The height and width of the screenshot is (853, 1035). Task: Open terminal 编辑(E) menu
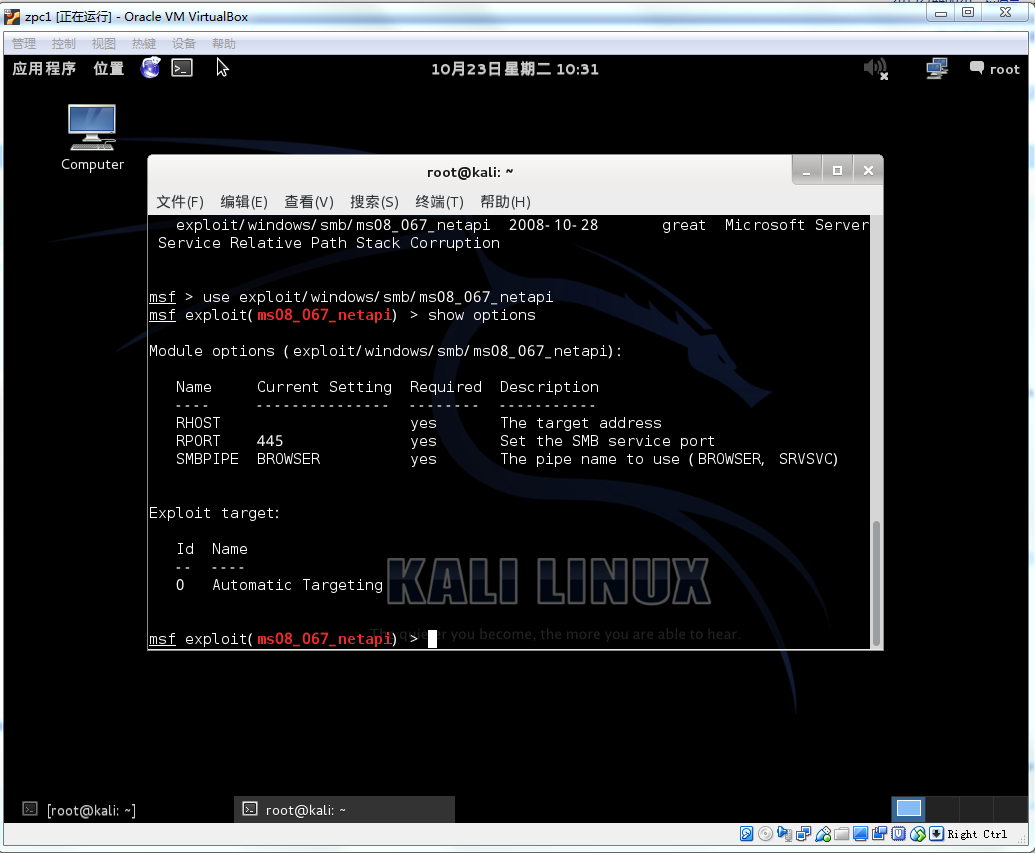(244, 202)
